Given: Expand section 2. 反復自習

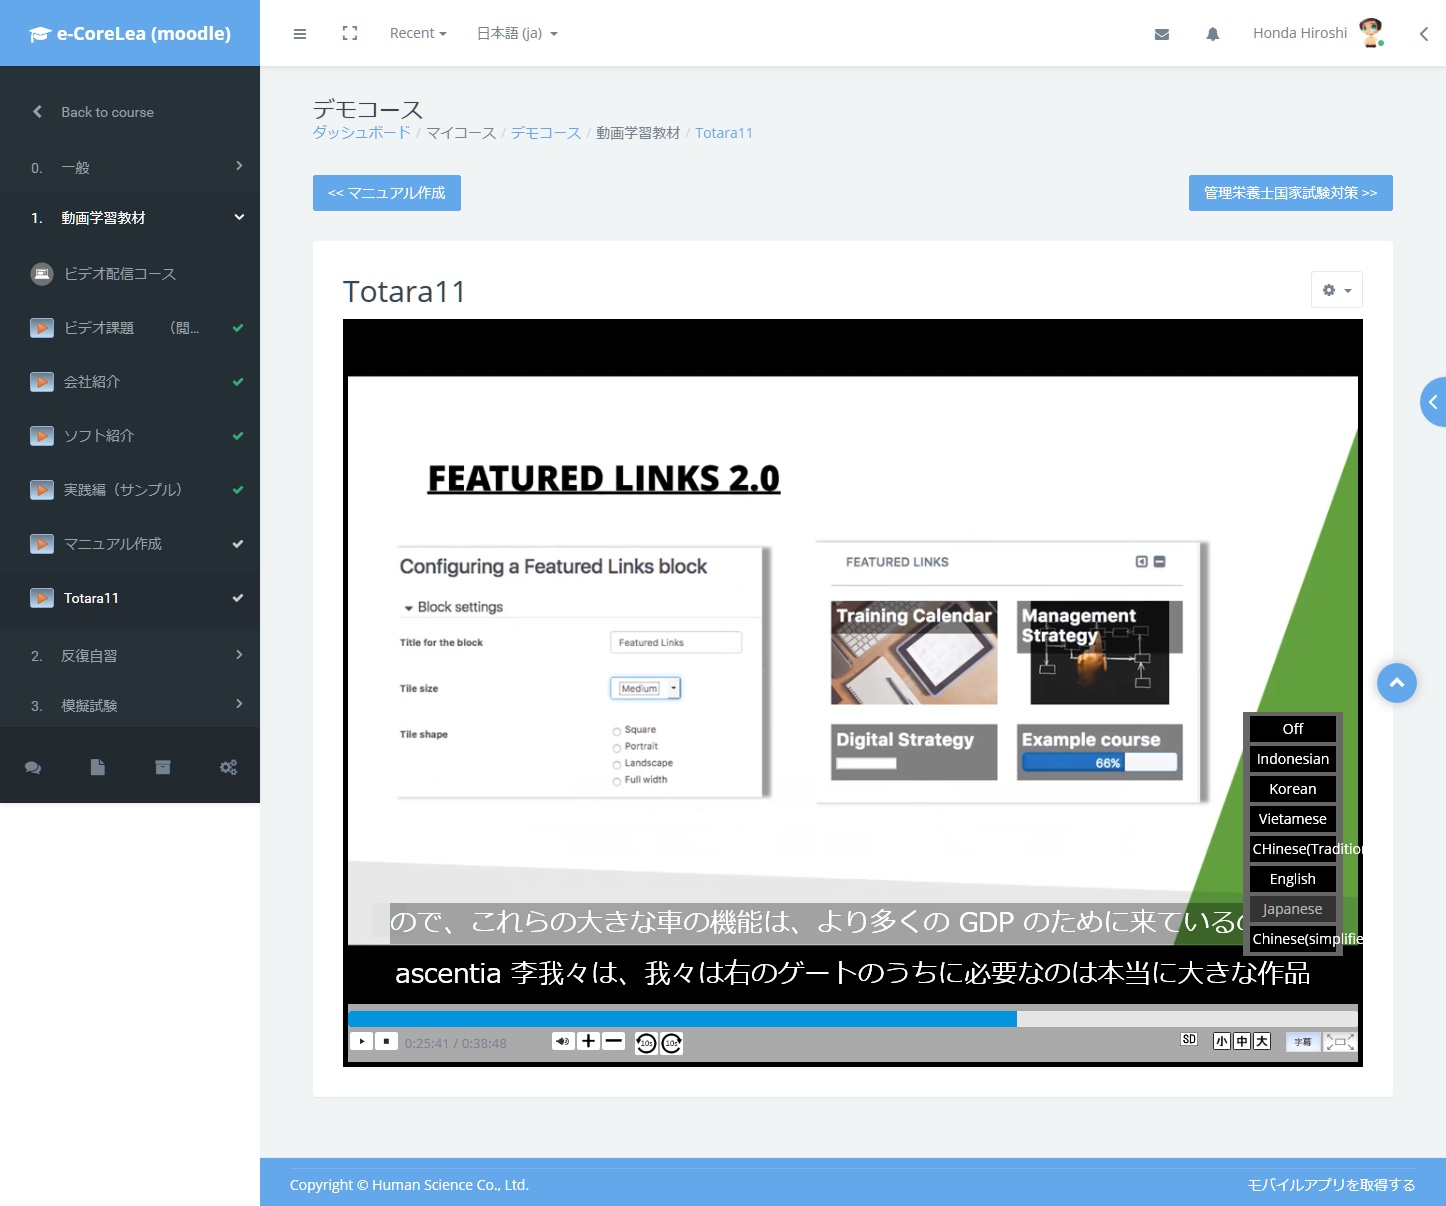Looking at the screenshot, I should [130, 655].
